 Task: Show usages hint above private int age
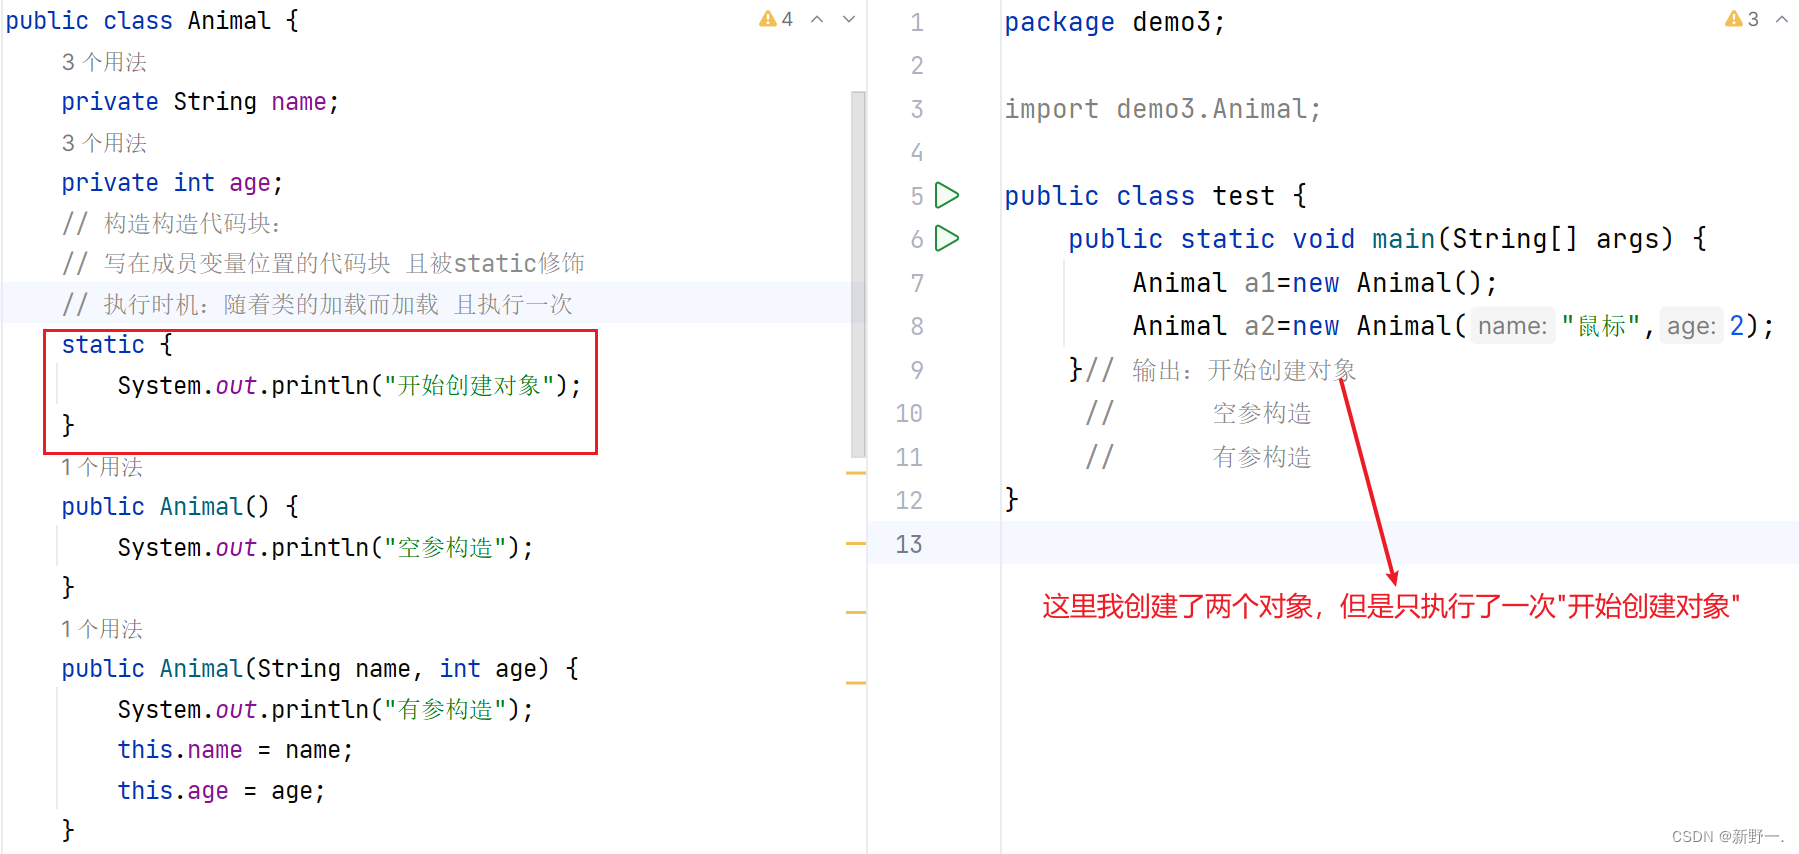coord(104,143)
